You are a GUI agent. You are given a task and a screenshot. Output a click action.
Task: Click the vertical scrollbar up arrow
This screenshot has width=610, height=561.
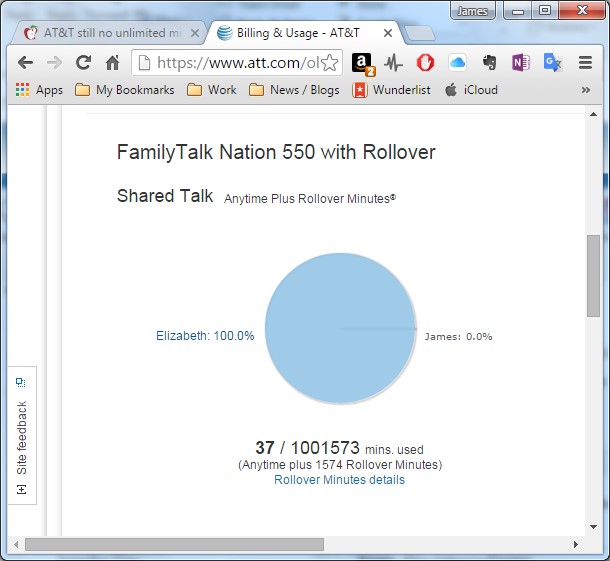pyautogui.click(x=593, y=114)
